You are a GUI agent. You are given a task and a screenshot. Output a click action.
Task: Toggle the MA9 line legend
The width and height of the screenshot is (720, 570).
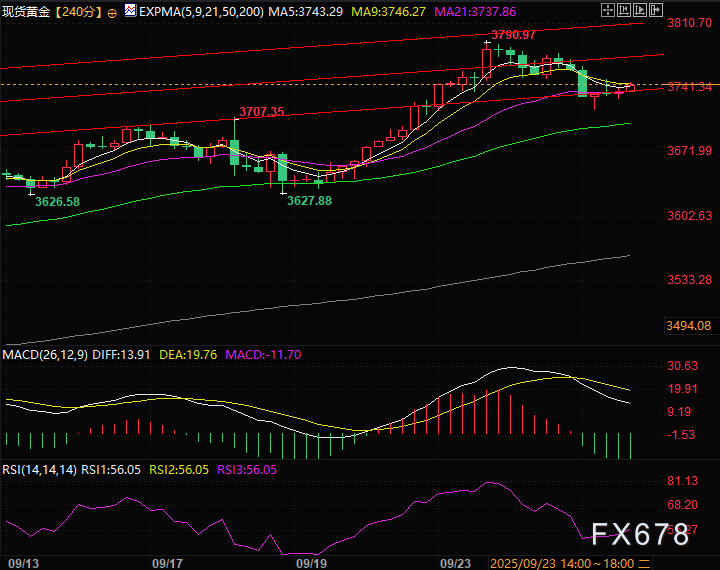(388, 11)
